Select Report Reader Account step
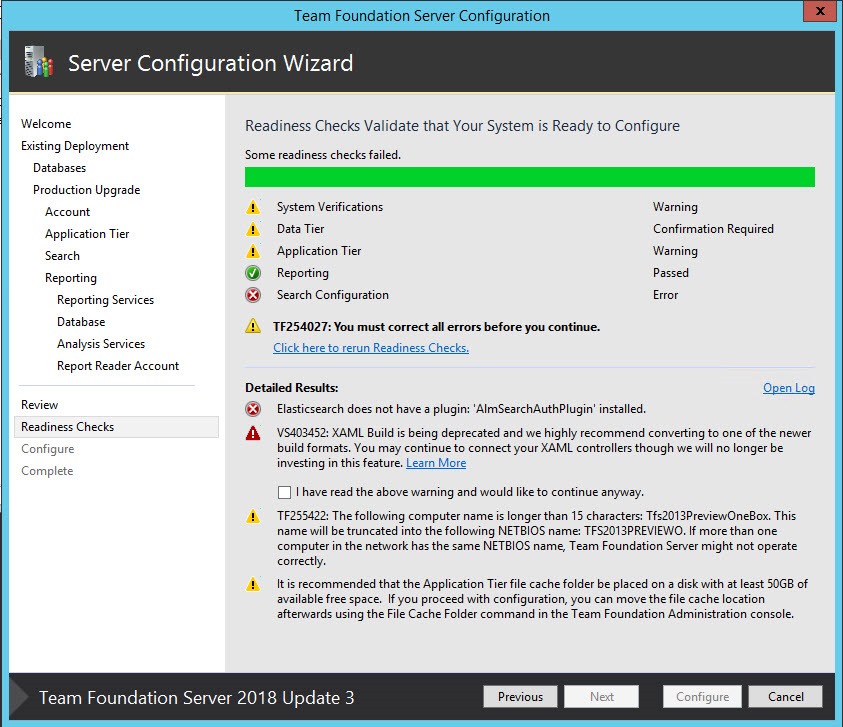843x727 pixels. coord(118,366)
